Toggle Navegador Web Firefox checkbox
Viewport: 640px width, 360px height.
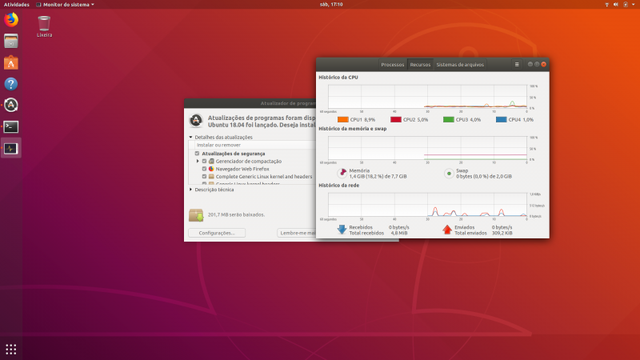(x=204, y=169)
